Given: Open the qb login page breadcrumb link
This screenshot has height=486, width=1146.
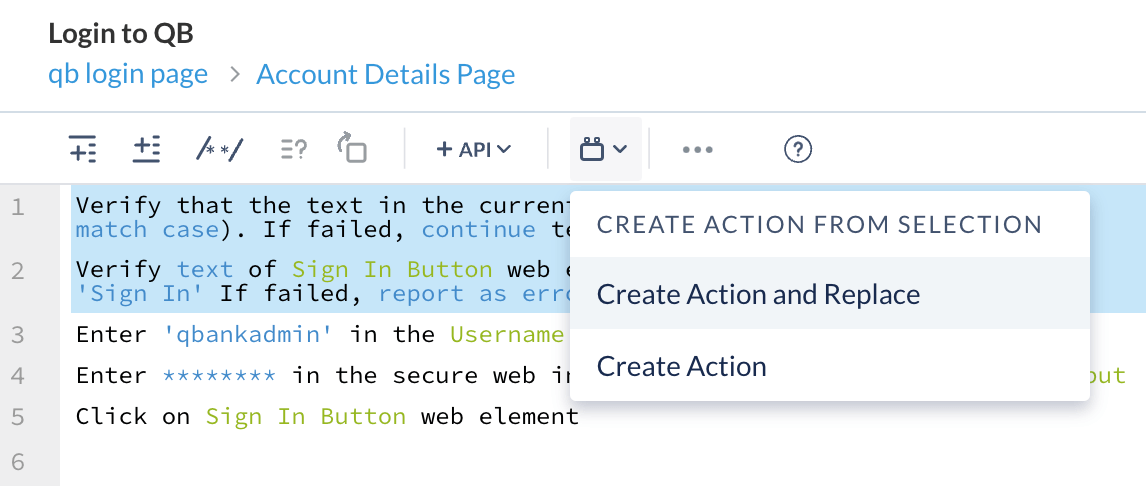Looking at the screenshot, I should (128, 74).
